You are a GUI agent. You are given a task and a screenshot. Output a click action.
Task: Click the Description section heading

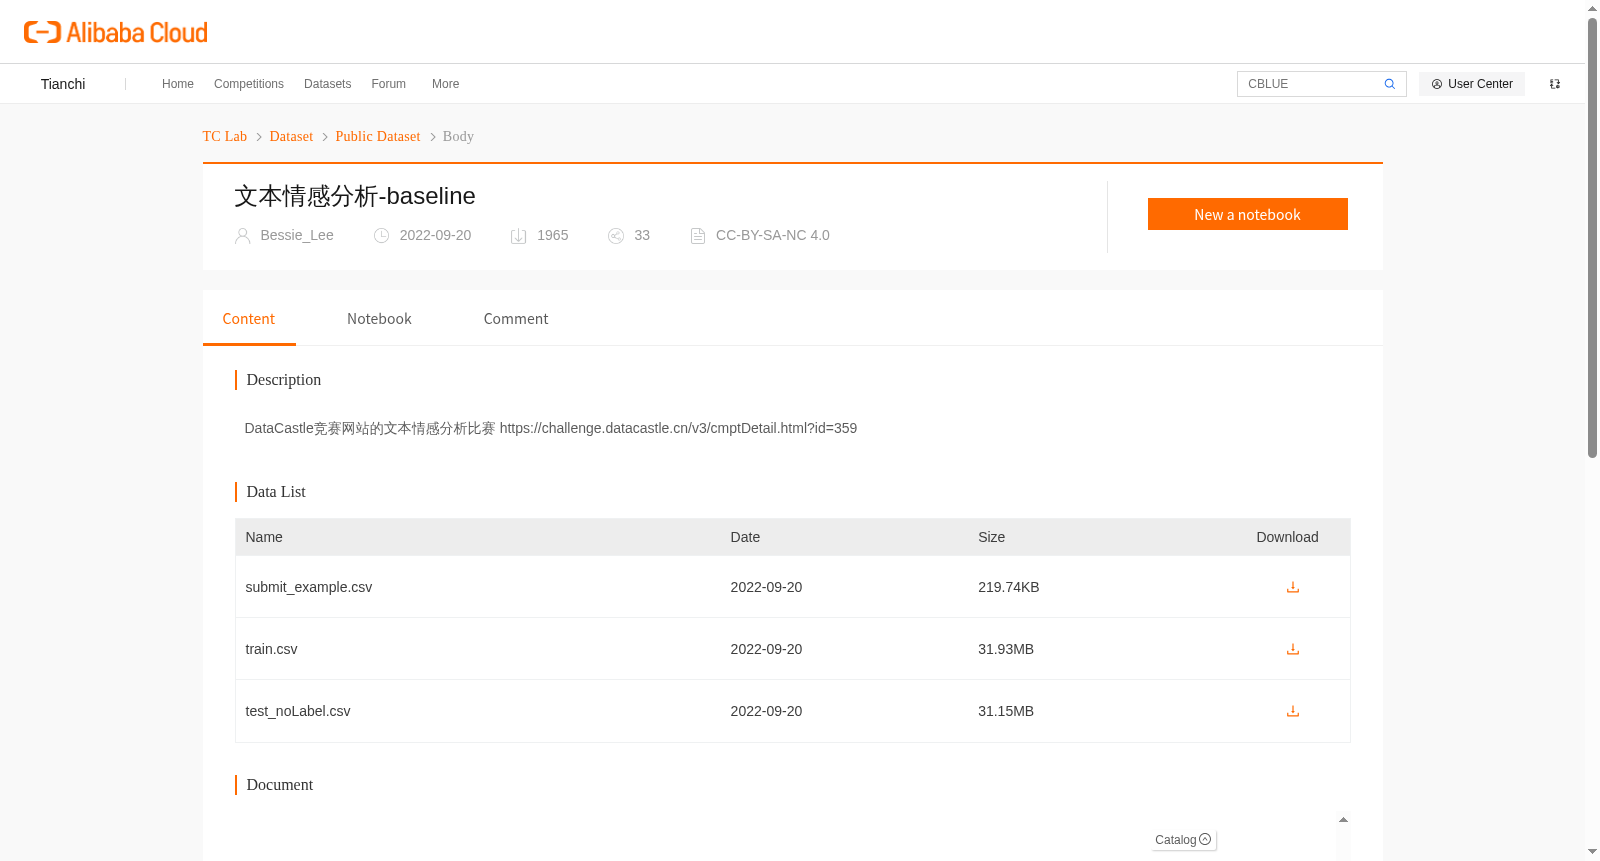tap(284, 380)
